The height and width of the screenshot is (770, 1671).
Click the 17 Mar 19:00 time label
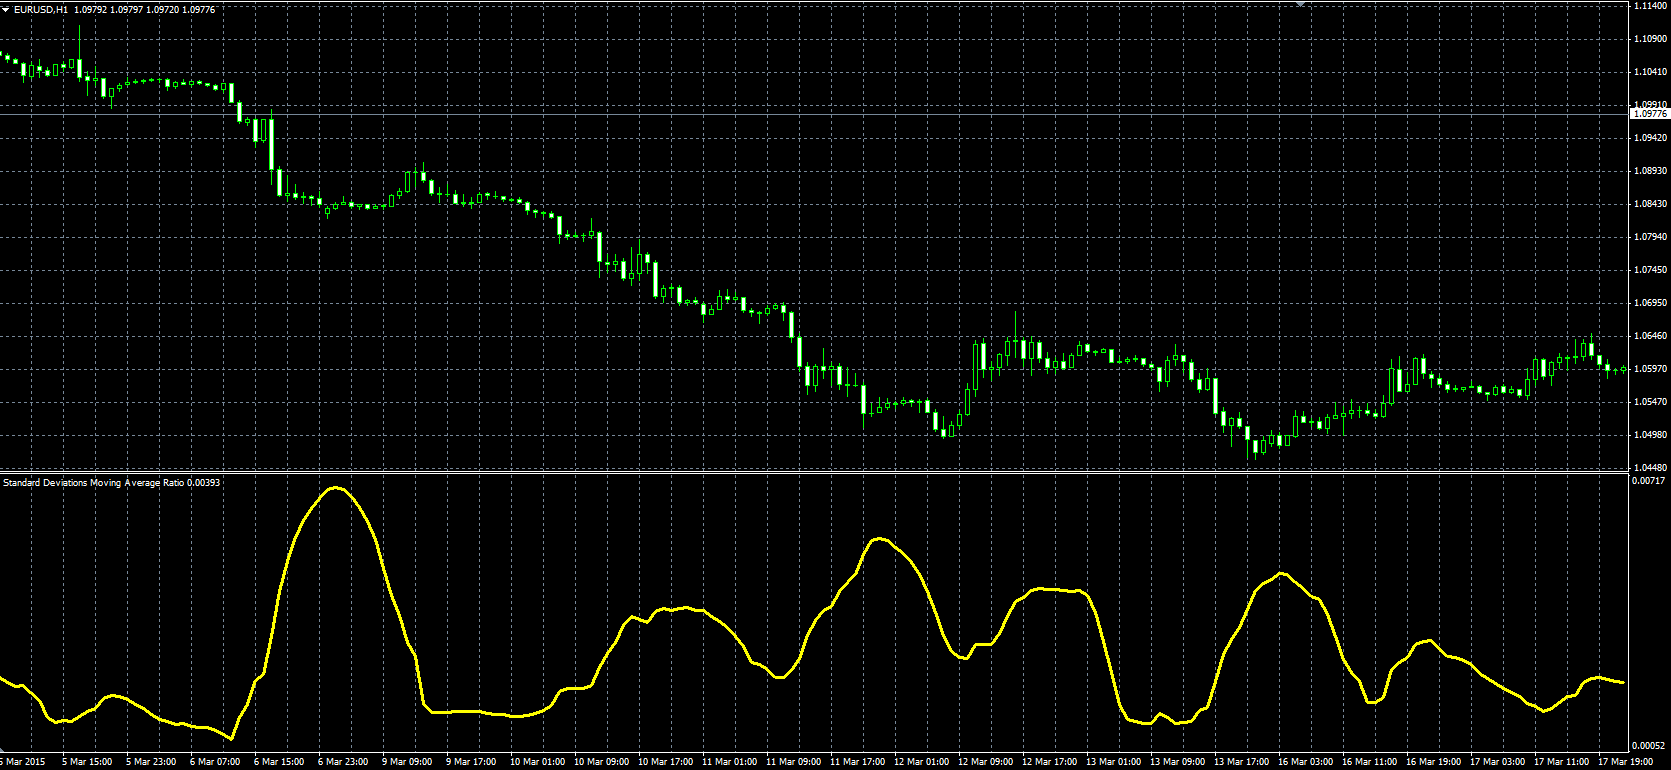tap(1625, 762)
